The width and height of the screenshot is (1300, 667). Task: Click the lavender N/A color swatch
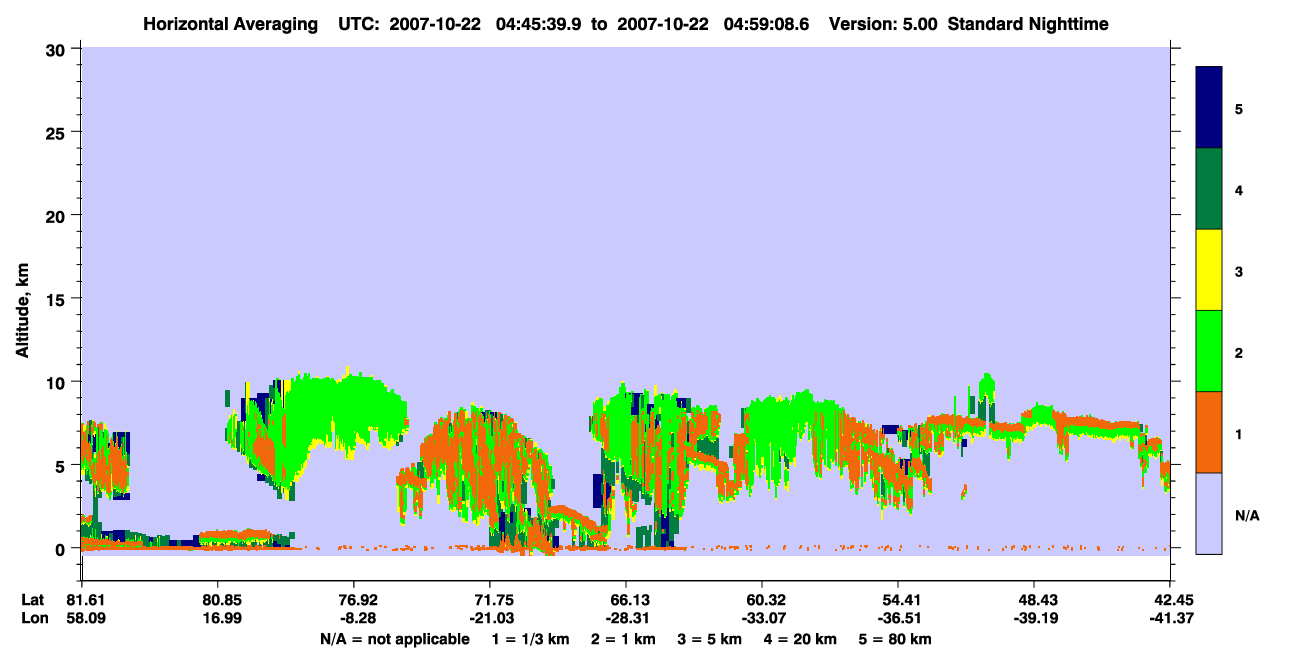coord(1209,513)
